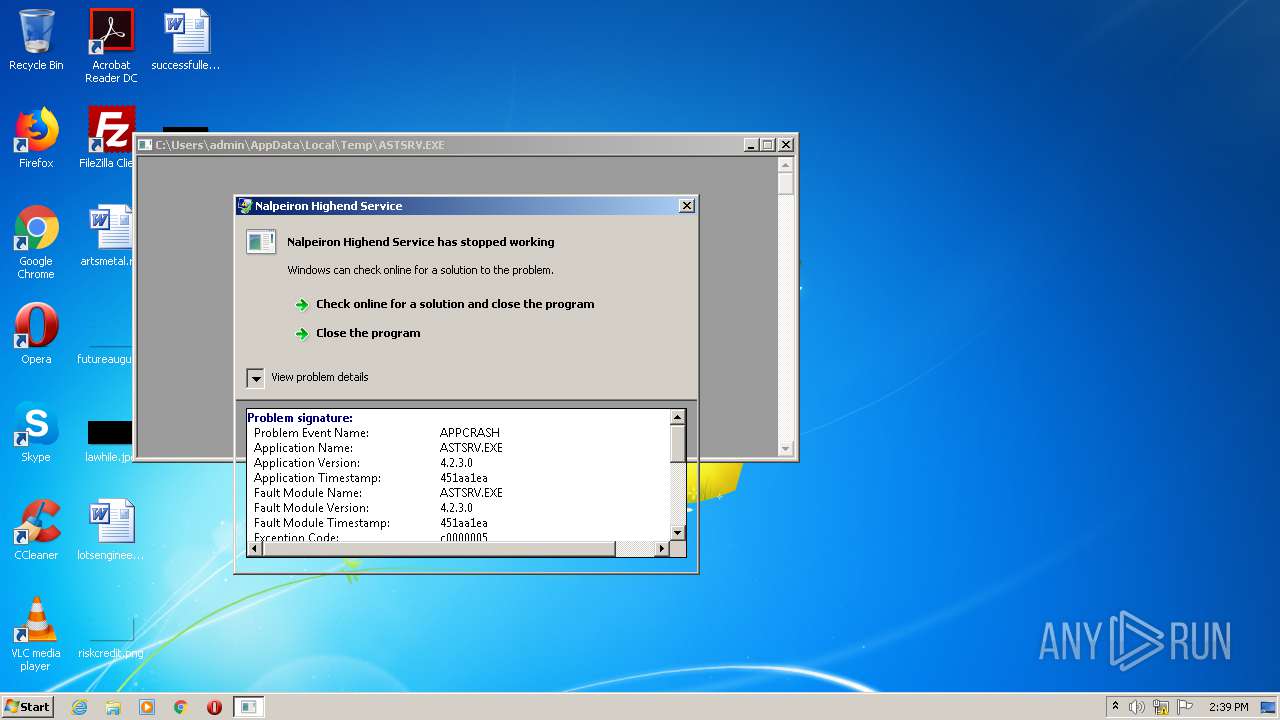Click the problem details scroll up arrow
The height and width of the screenshot is (720, 1280).
pos(677,417)
